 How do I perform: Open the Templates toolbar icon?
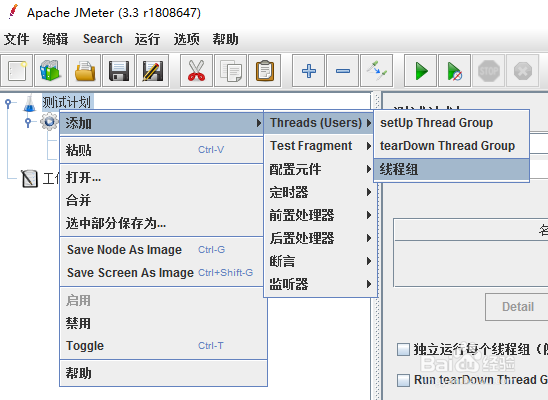coord(51,71)
